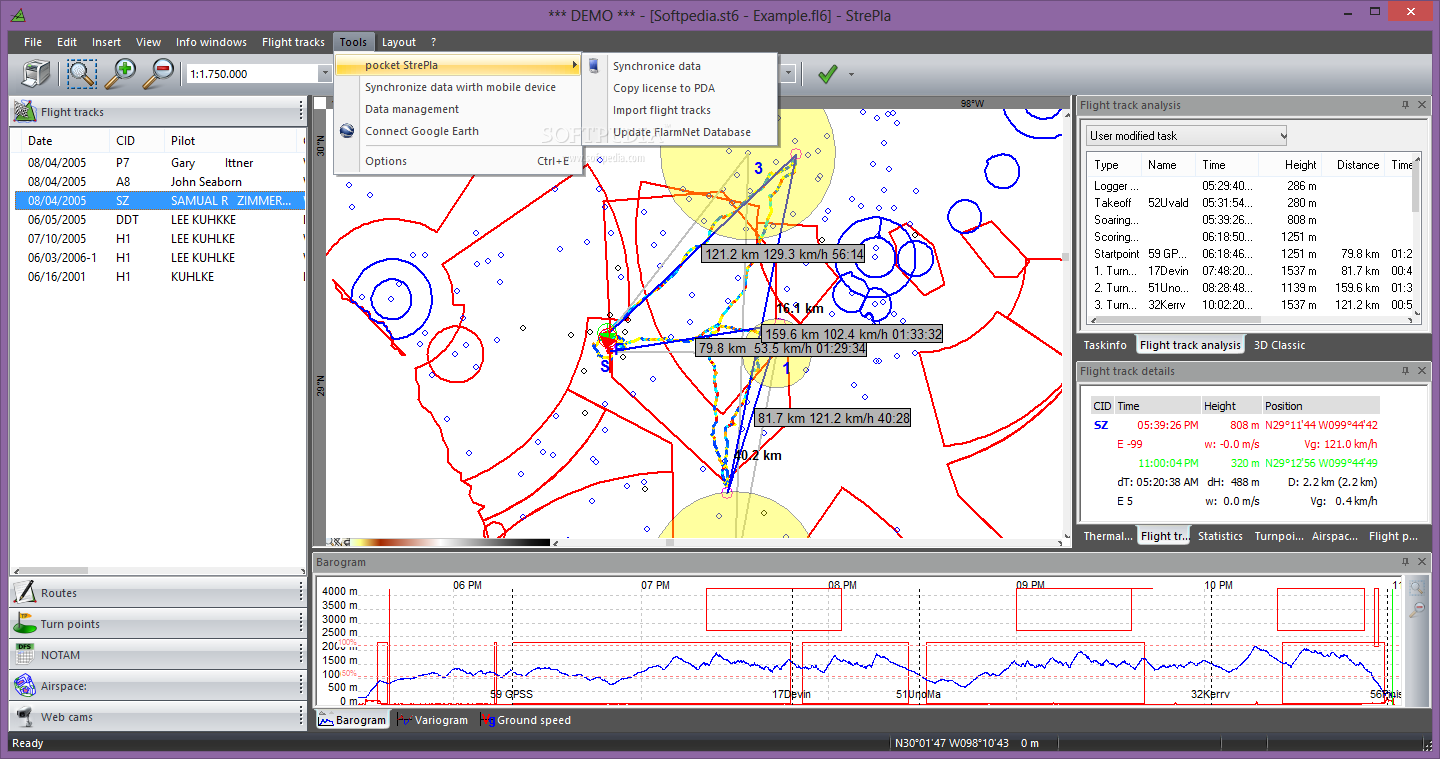Viewport: 1440px width, 759px height.
Task: Click the zoom in magnifier icon
Action: coord(121,73)
